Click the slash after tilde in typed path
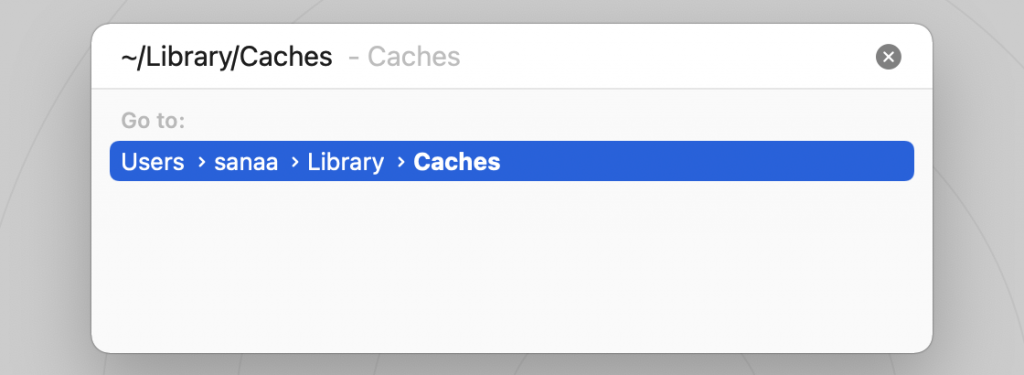The height and width of the screenshot is (375, 1024). pyautogui.click(x=140, y=57)
